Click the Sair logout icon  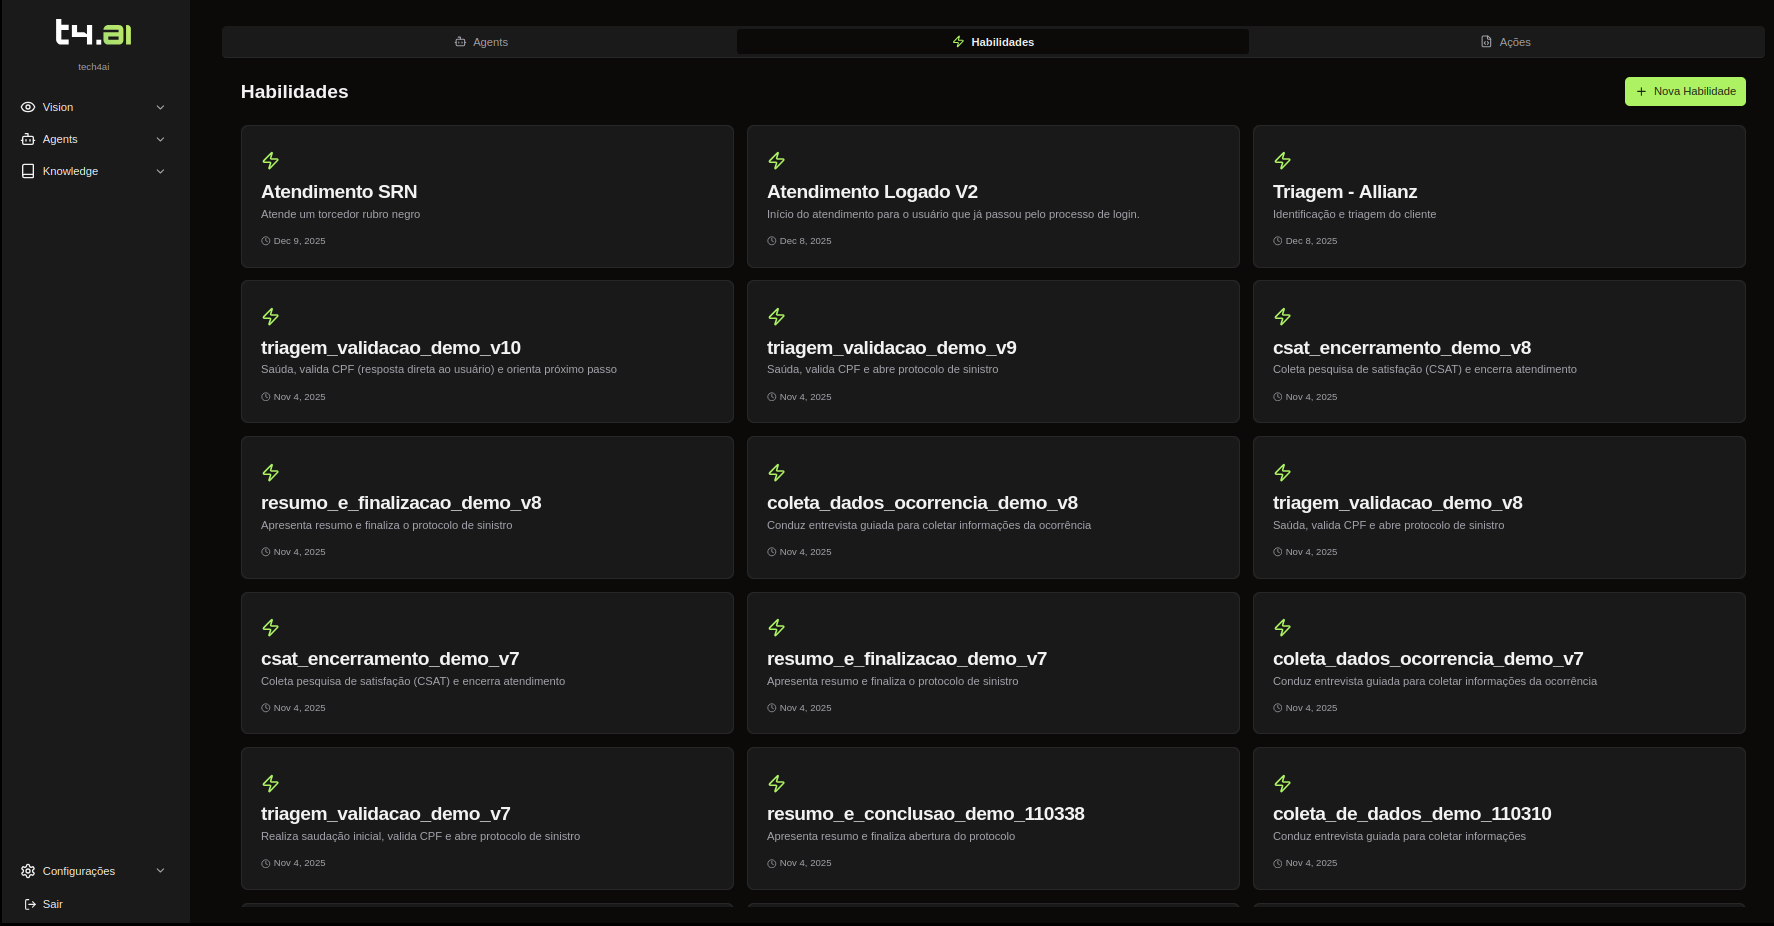pos(30,904)
